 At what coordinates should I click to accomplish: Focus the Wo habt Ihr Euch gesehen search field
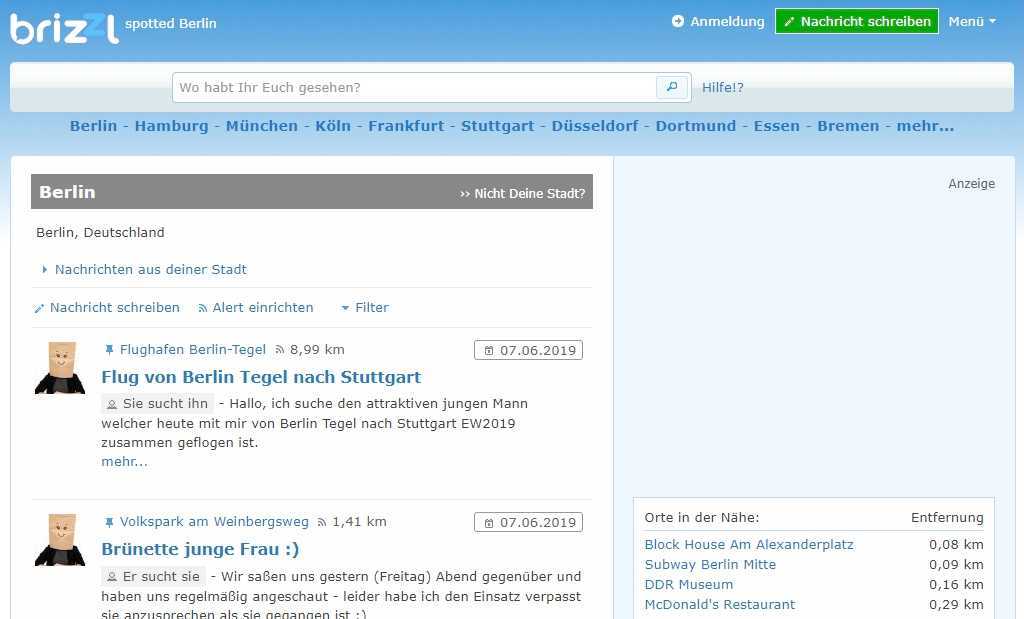(x=414, y=87)
